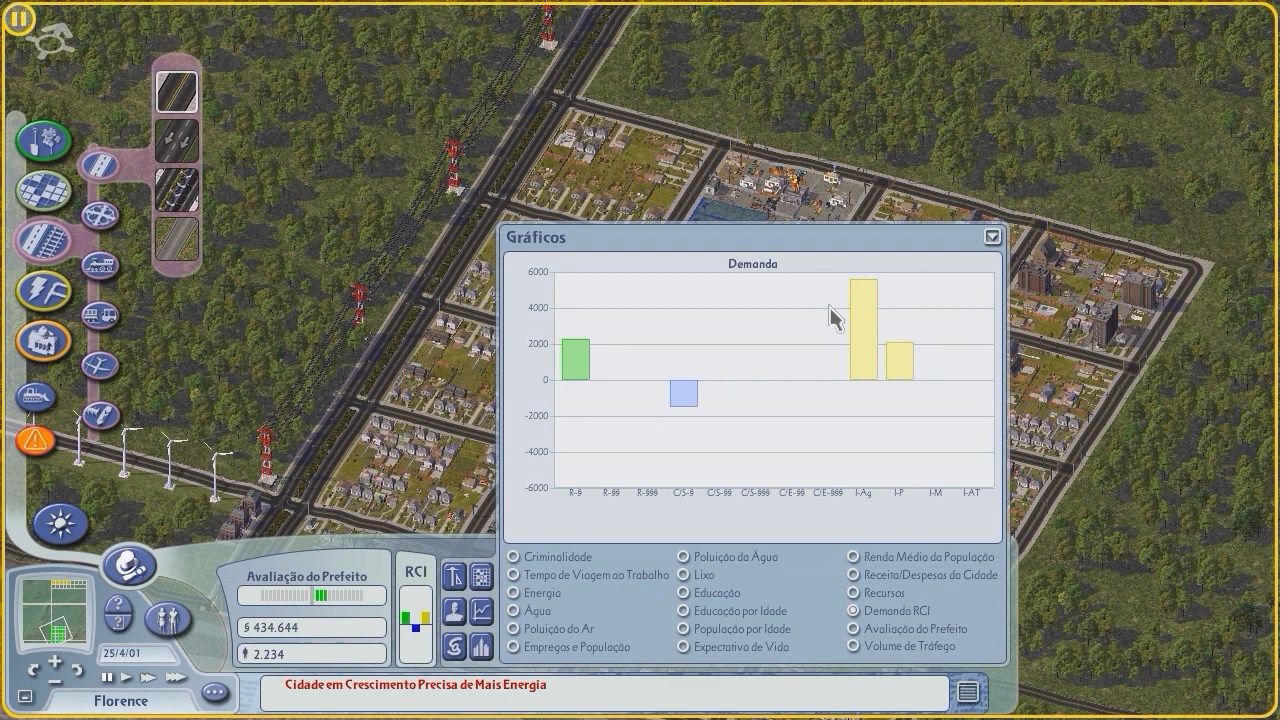Select the bulldozer demolish tool
This screenshot has height=720, width=1280.
tap(35, 397)
